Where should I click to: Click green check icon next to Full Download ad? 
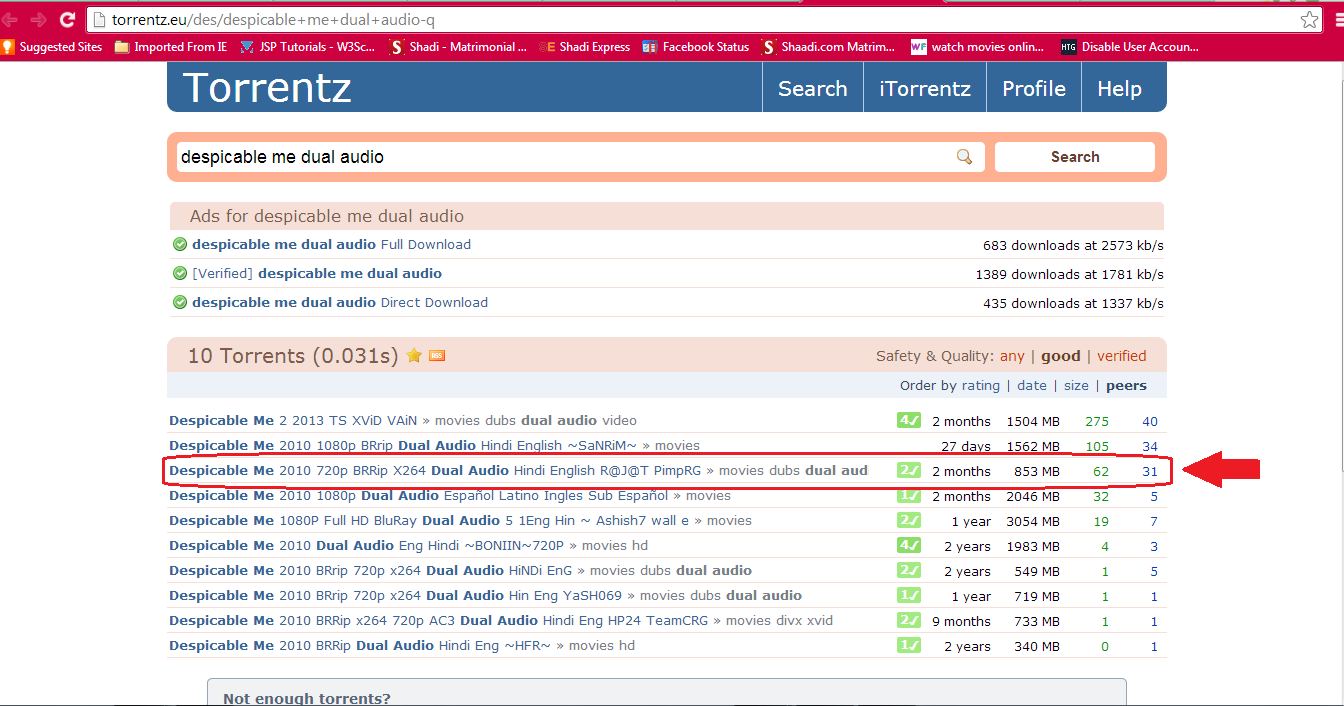click(x=180, y=244)
